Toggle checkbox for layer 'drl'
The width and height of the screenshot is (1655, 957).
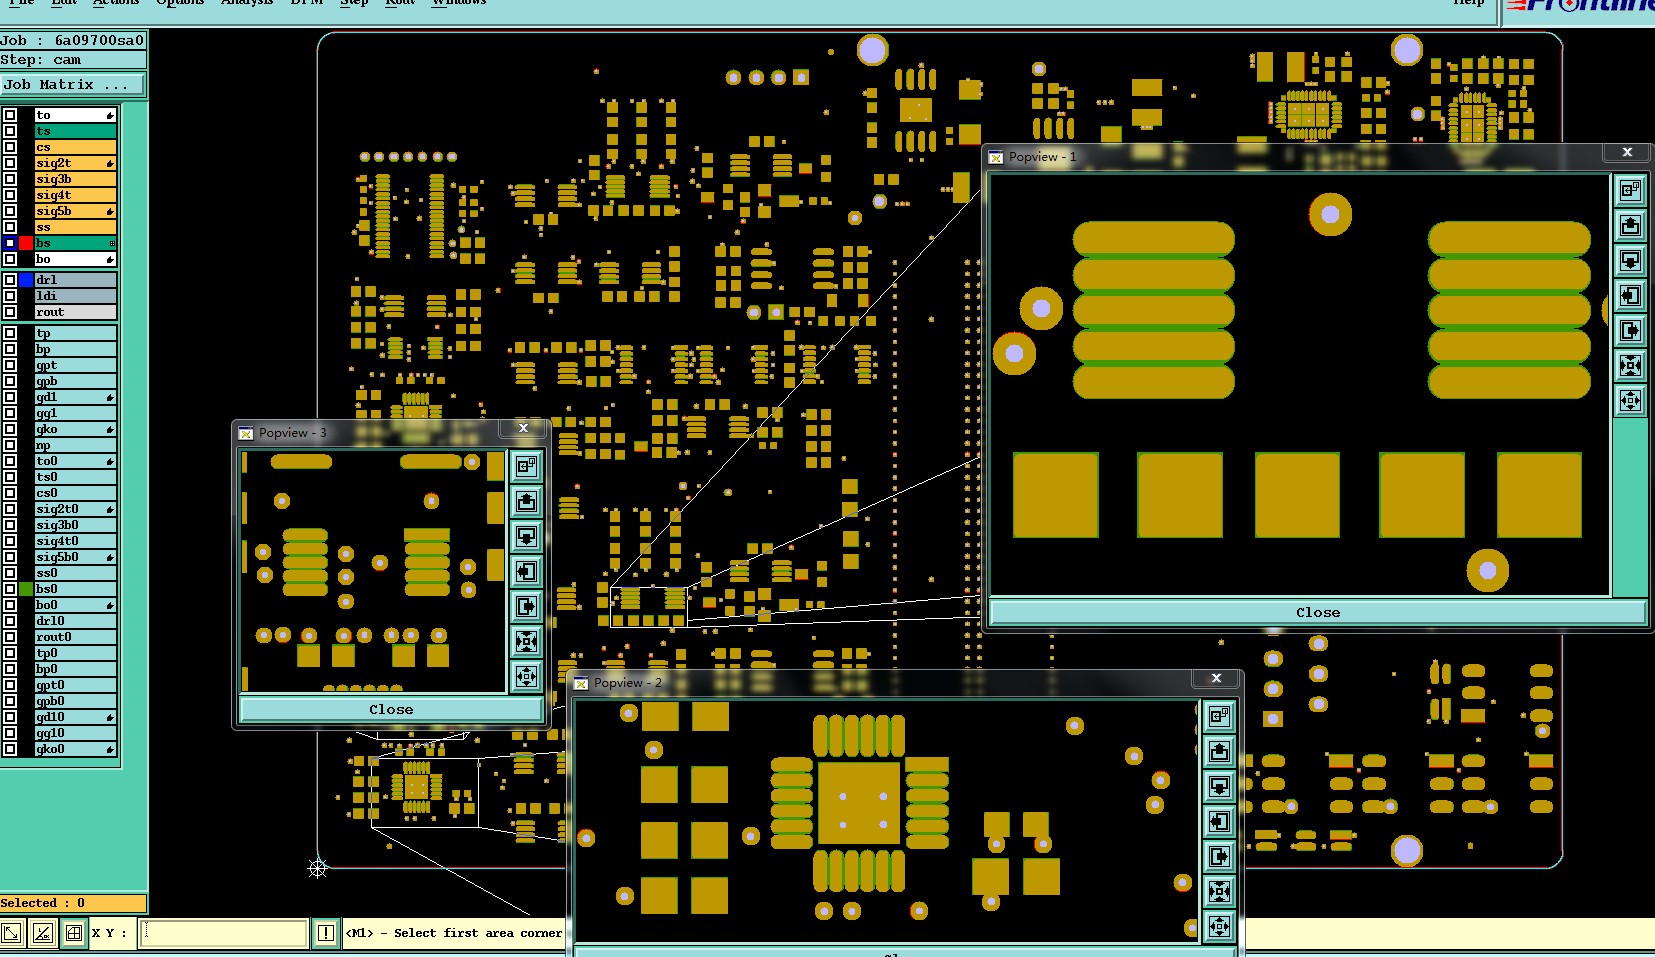point(10,280)
